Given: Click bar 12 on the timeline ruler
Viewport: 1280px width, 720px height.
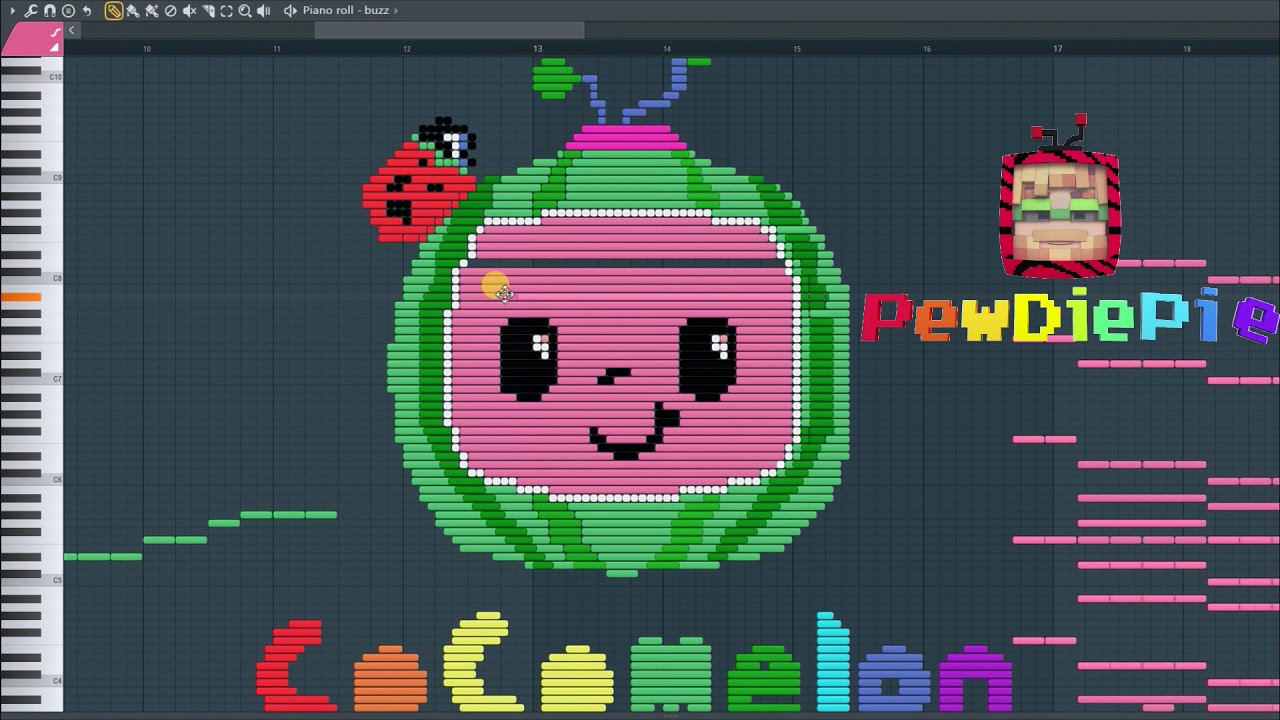Looking at the screenshot, I should (407, 49).
